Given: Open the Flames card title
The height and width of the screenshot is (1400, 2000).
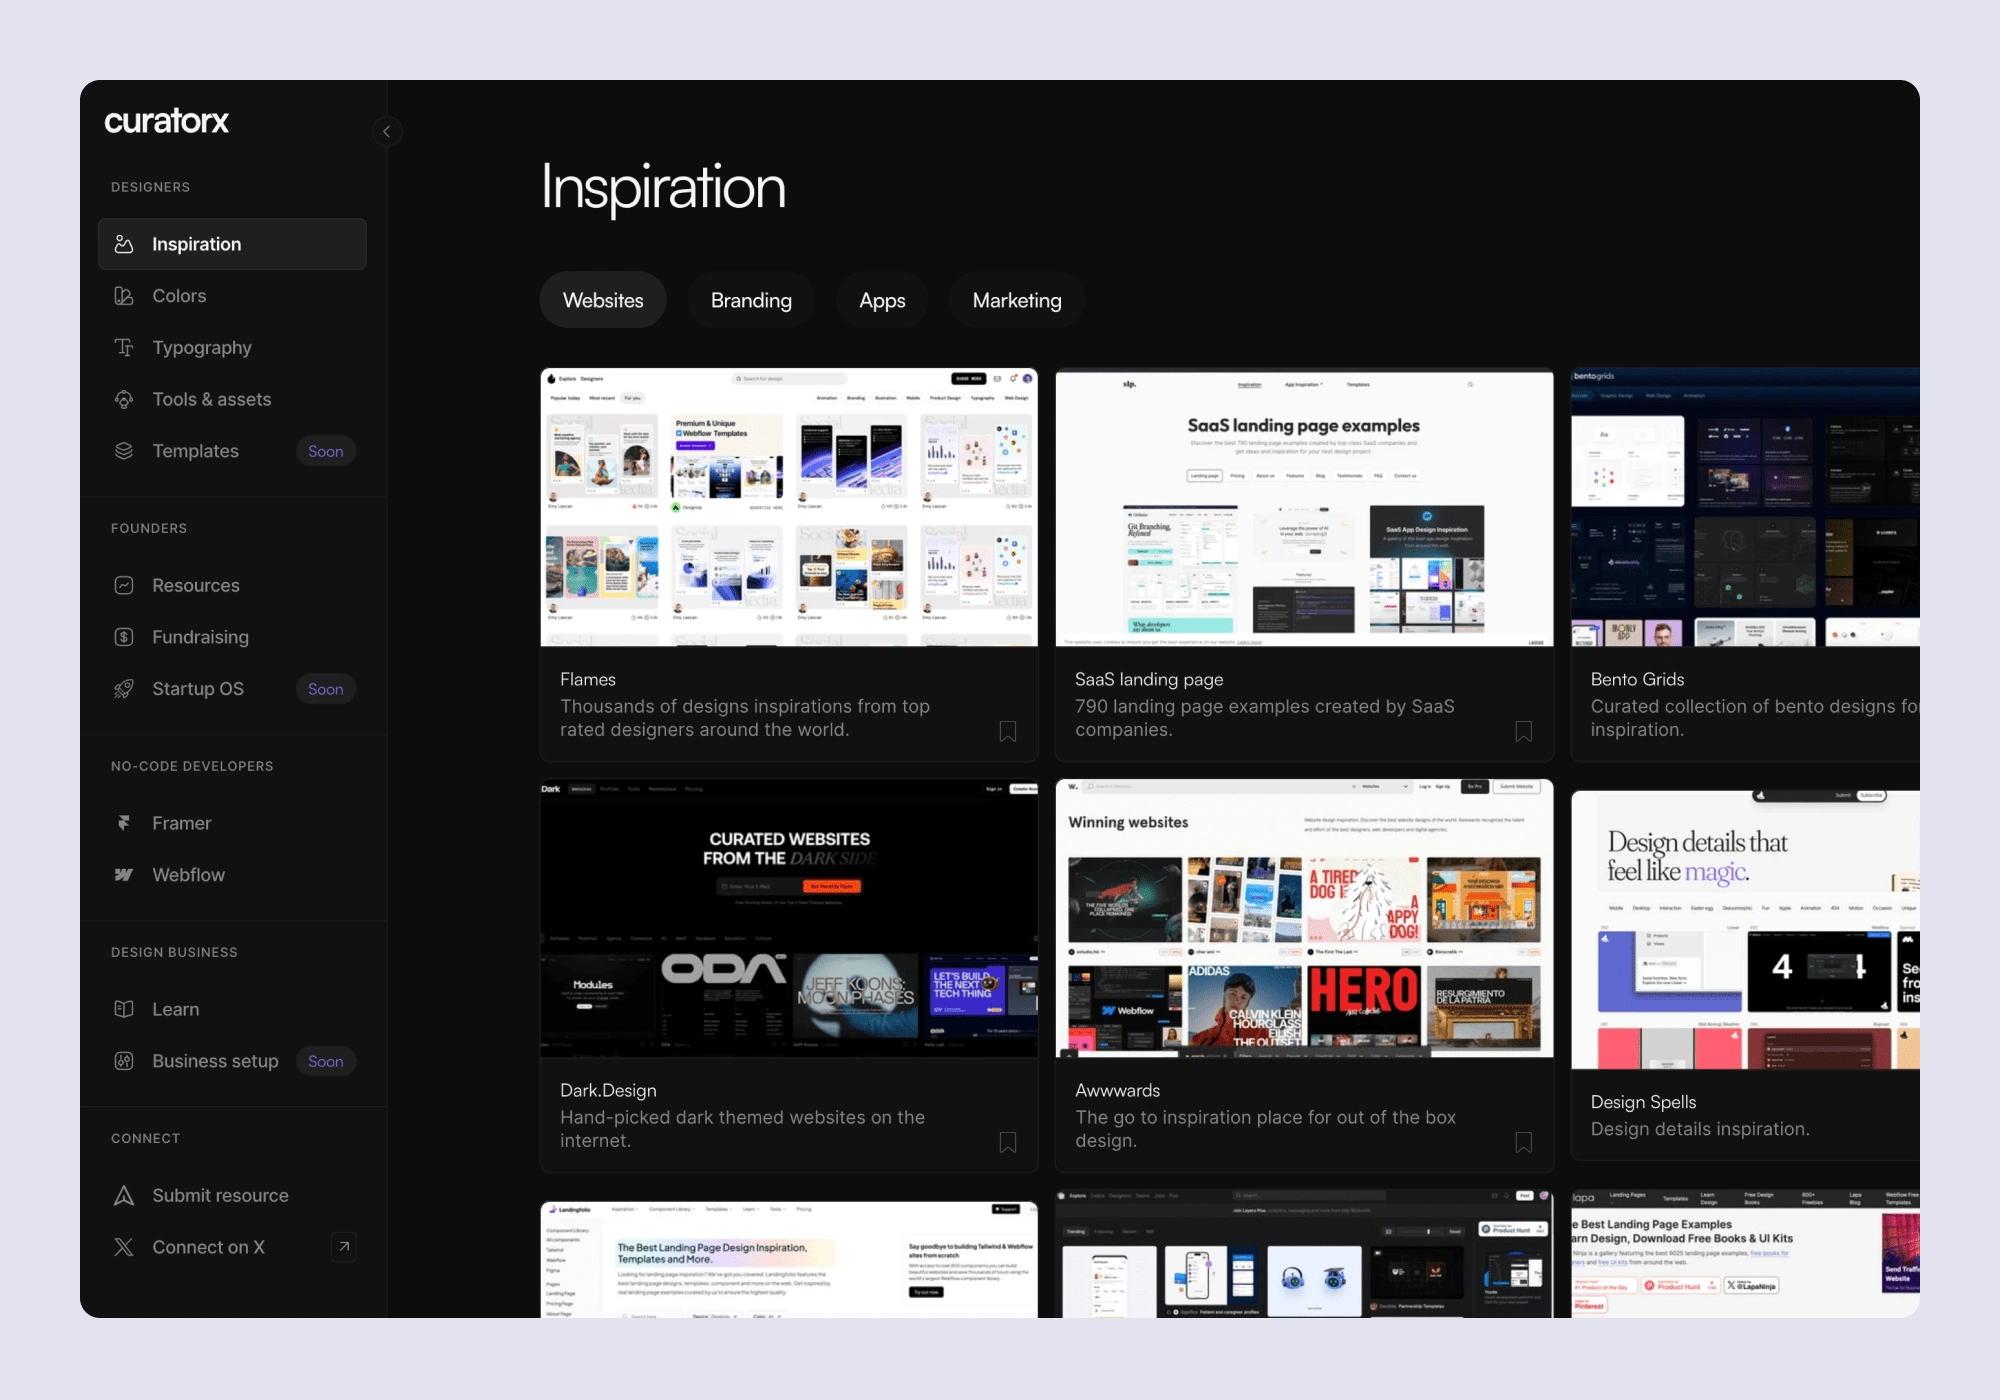Looking at the screenshot, I should pos(588,679).
